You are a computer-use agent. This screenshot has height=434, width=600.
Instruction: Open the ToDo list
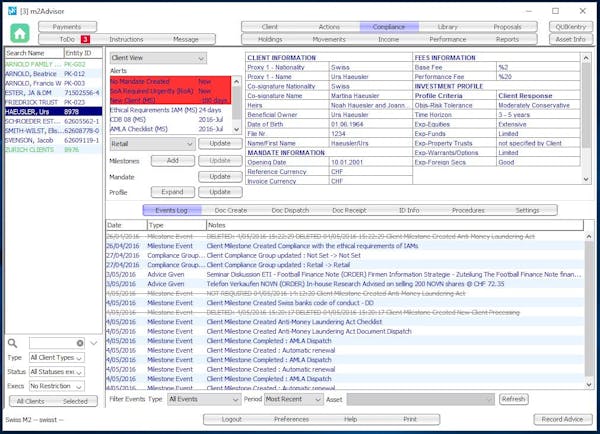pos(67,39)
